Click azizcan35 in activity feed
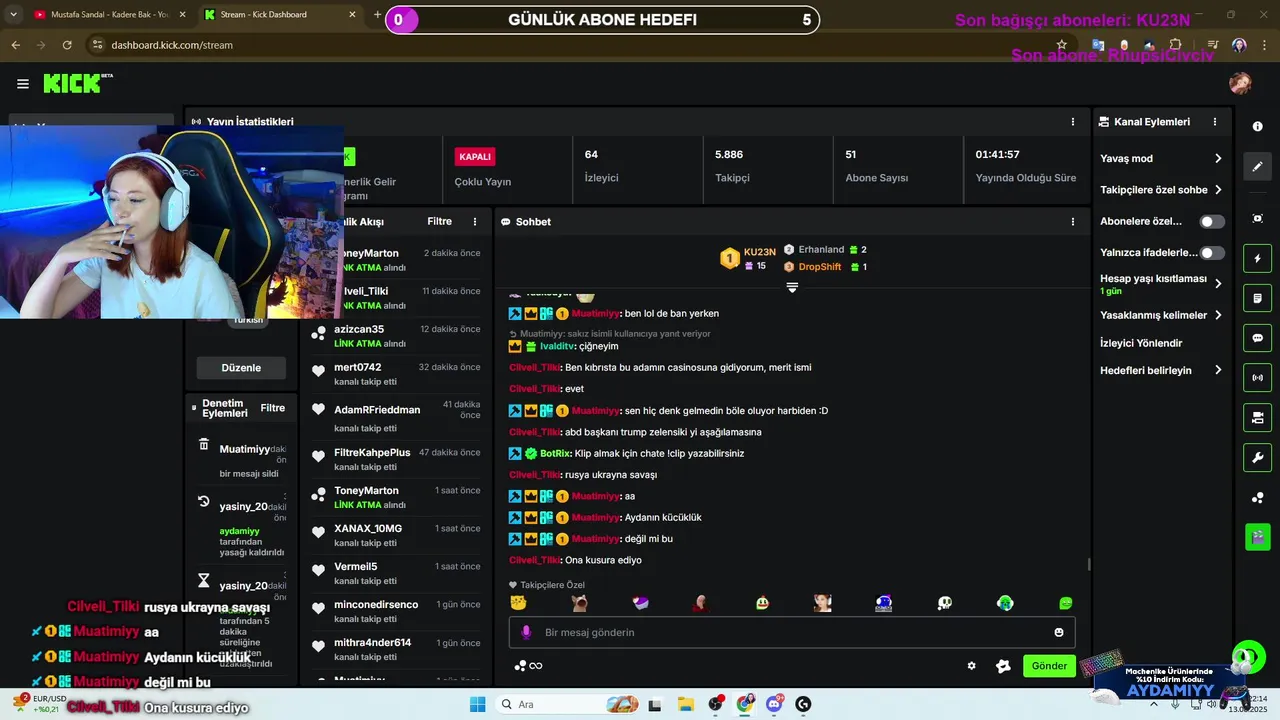Screen dimensions: 1280x720 [x=359, y=329]
